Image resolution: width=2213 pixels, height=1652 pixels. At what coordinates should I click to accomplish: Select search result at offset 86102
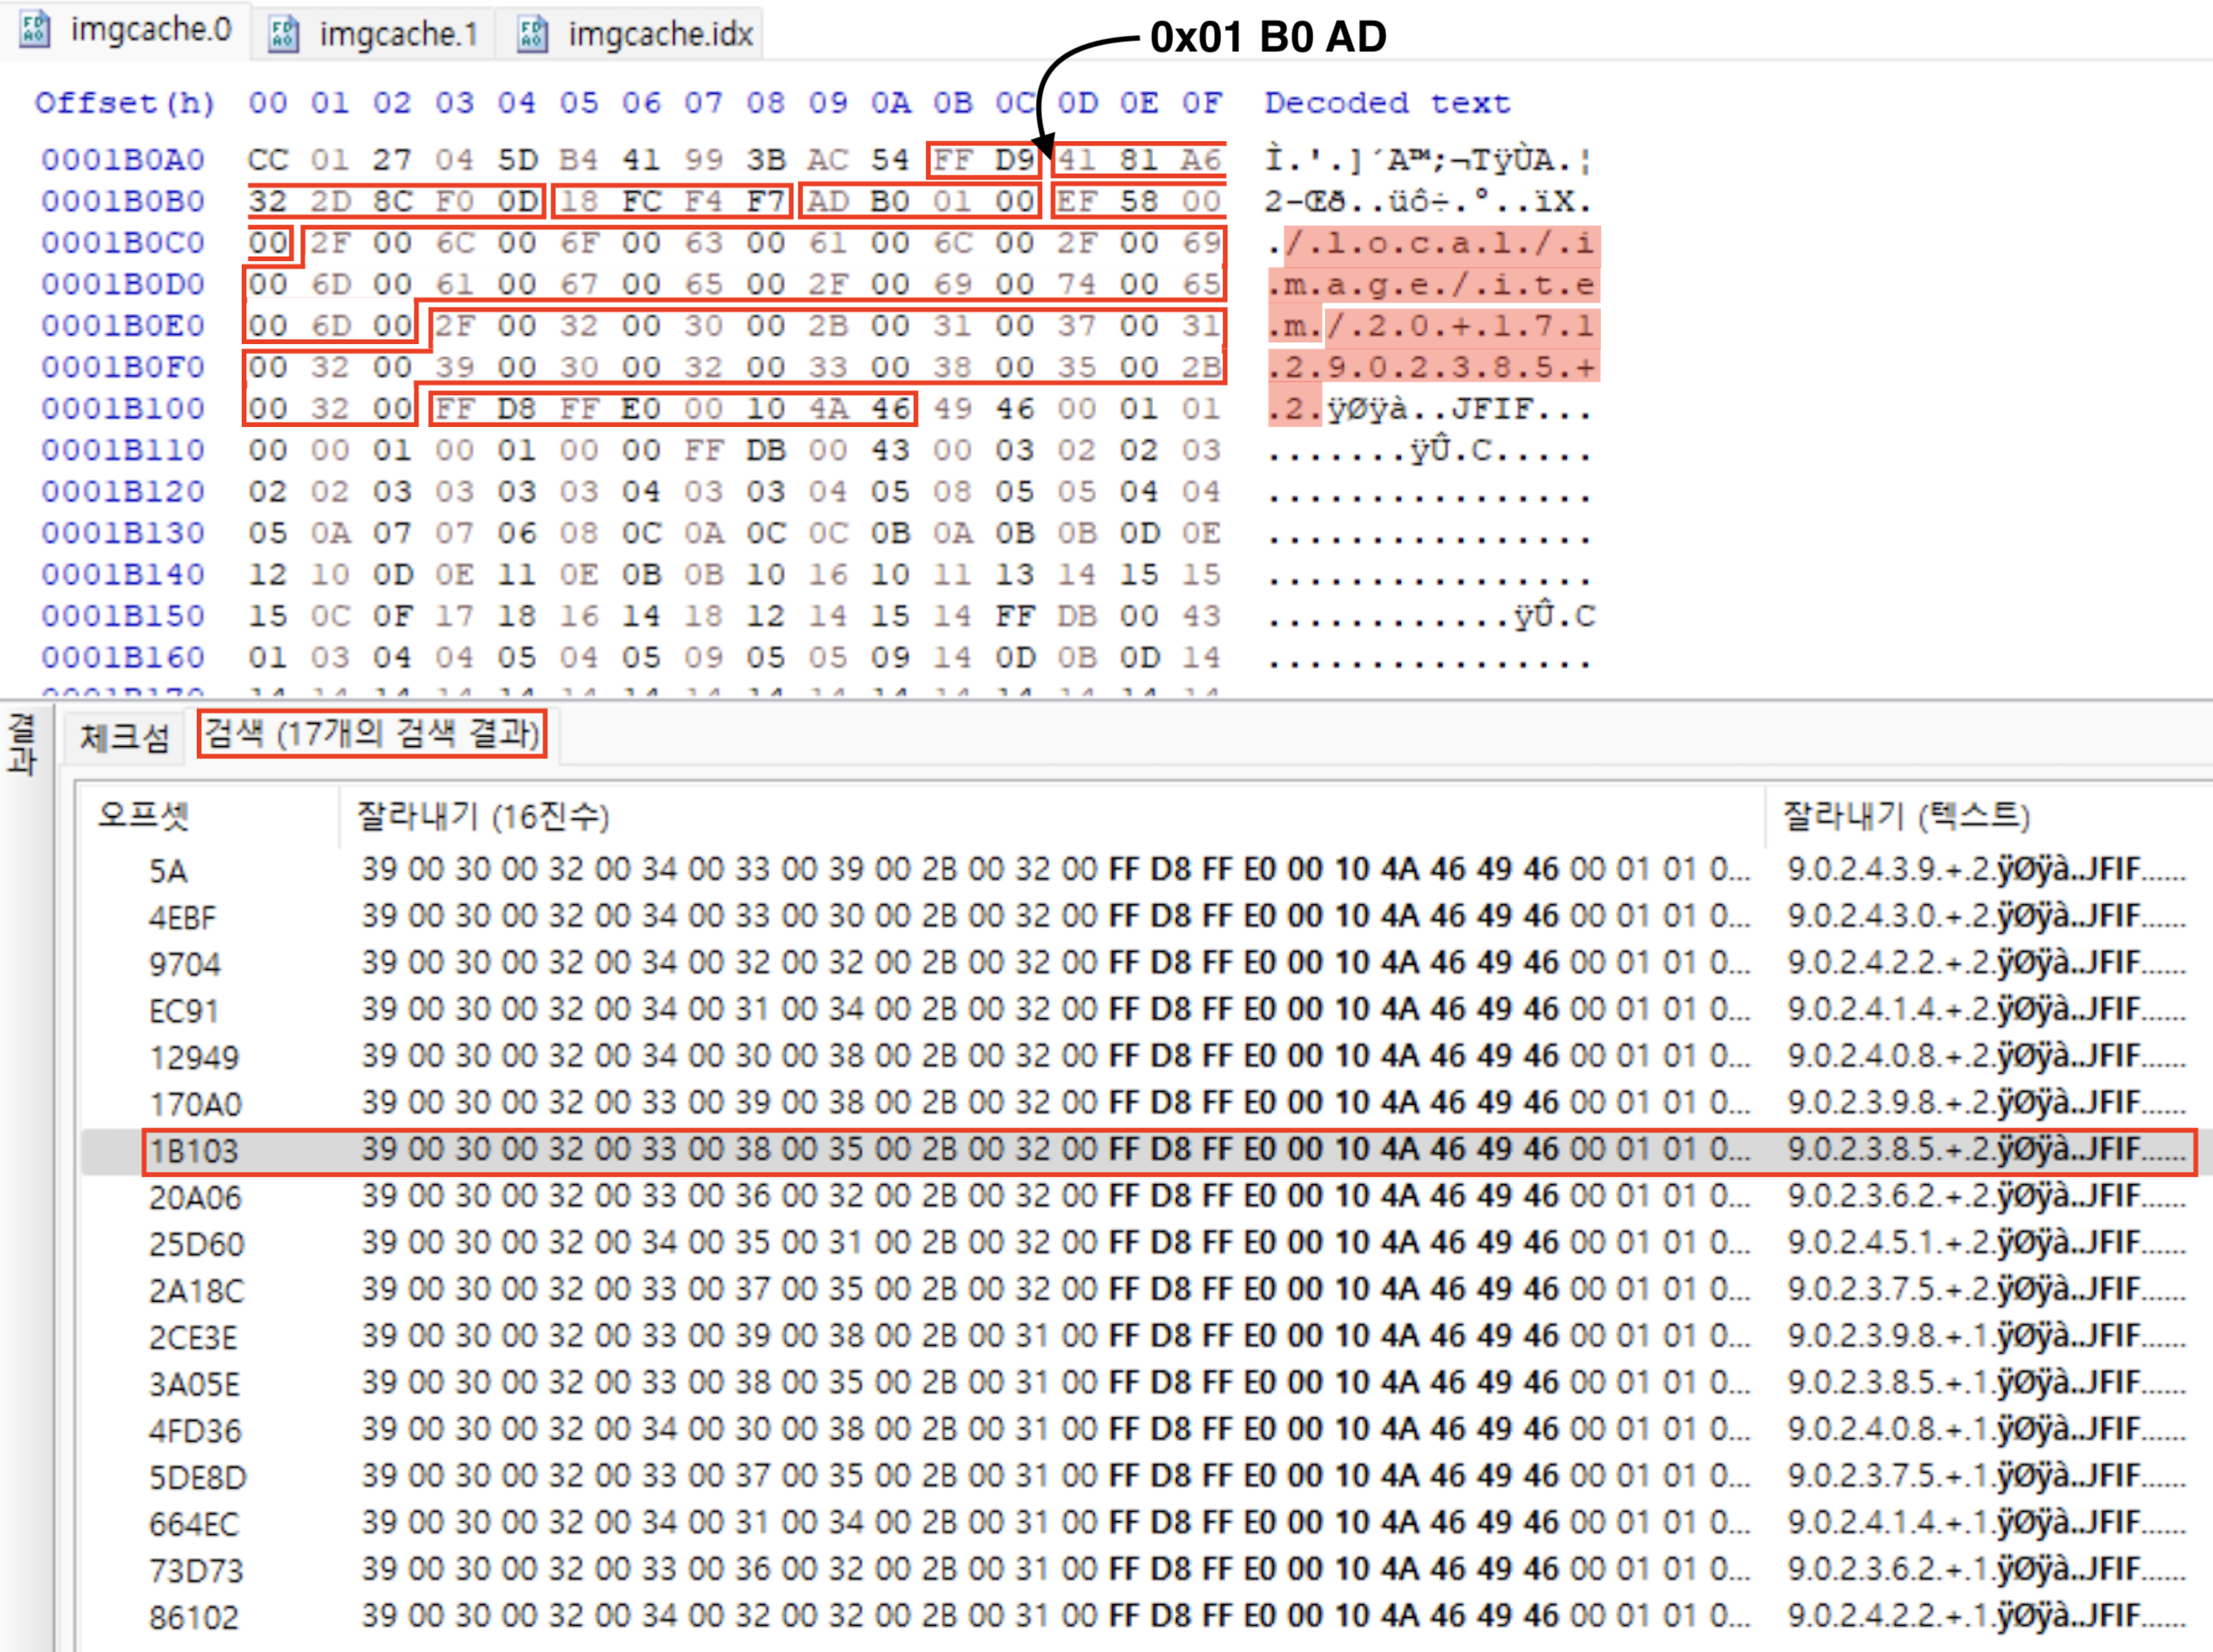click(194, 1617)
